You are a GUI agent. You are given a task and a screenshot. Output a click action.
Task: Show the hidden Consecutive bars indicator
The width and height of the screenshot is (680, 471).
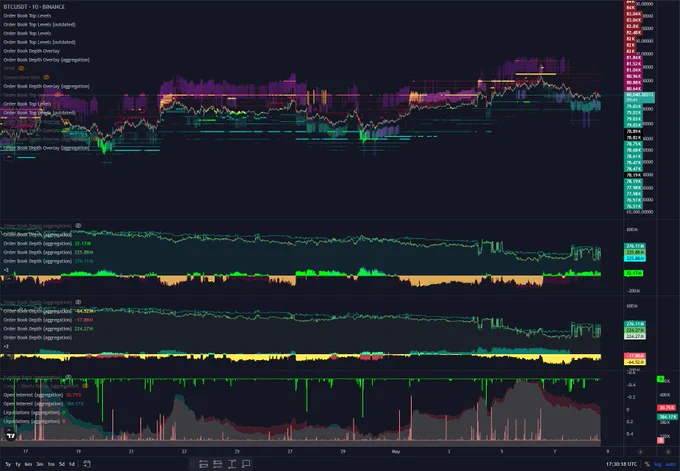46,77
